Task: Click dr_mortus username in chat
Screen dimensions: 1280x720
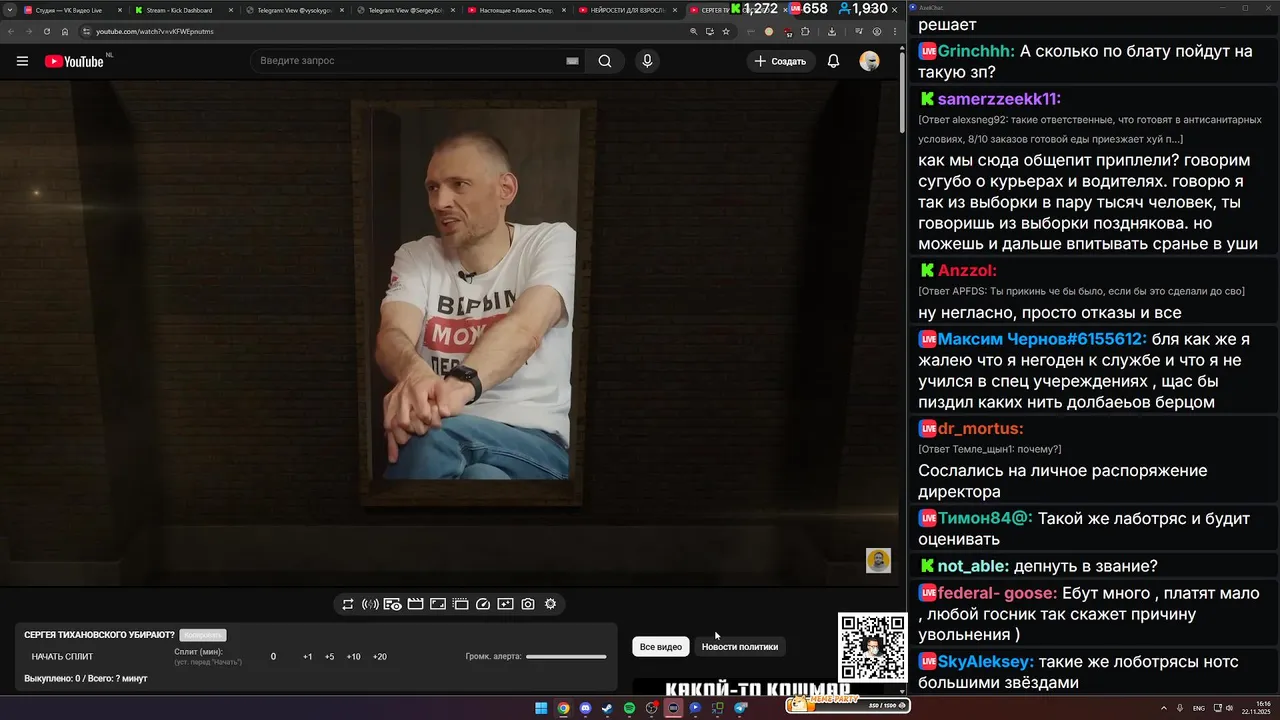Action: pos(981,428)
